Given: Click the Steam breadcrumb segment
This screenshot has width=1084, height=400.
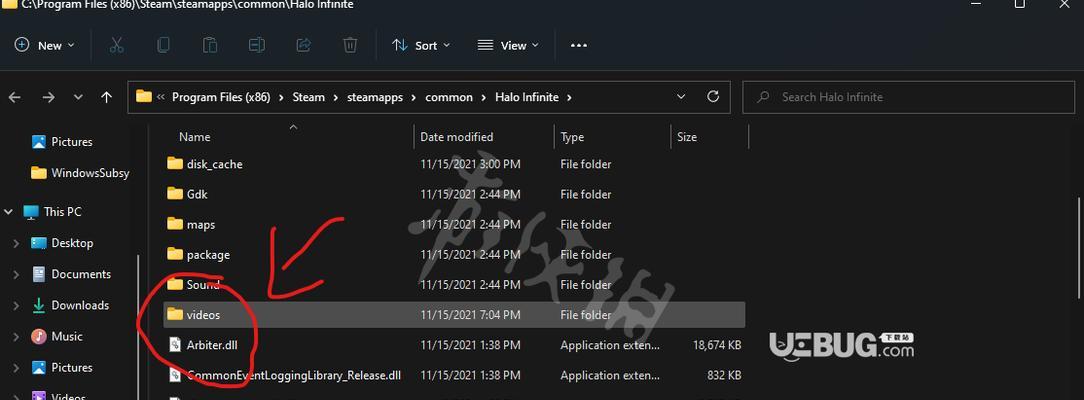Looking at the screenshot, I should click(308, 97).
